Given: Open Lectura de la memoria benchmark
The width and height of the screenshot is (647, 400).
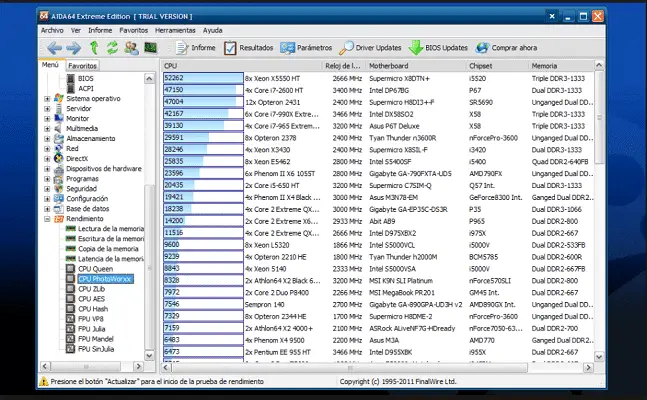Looking at the screenshot, I should click(x=111, y=229).
